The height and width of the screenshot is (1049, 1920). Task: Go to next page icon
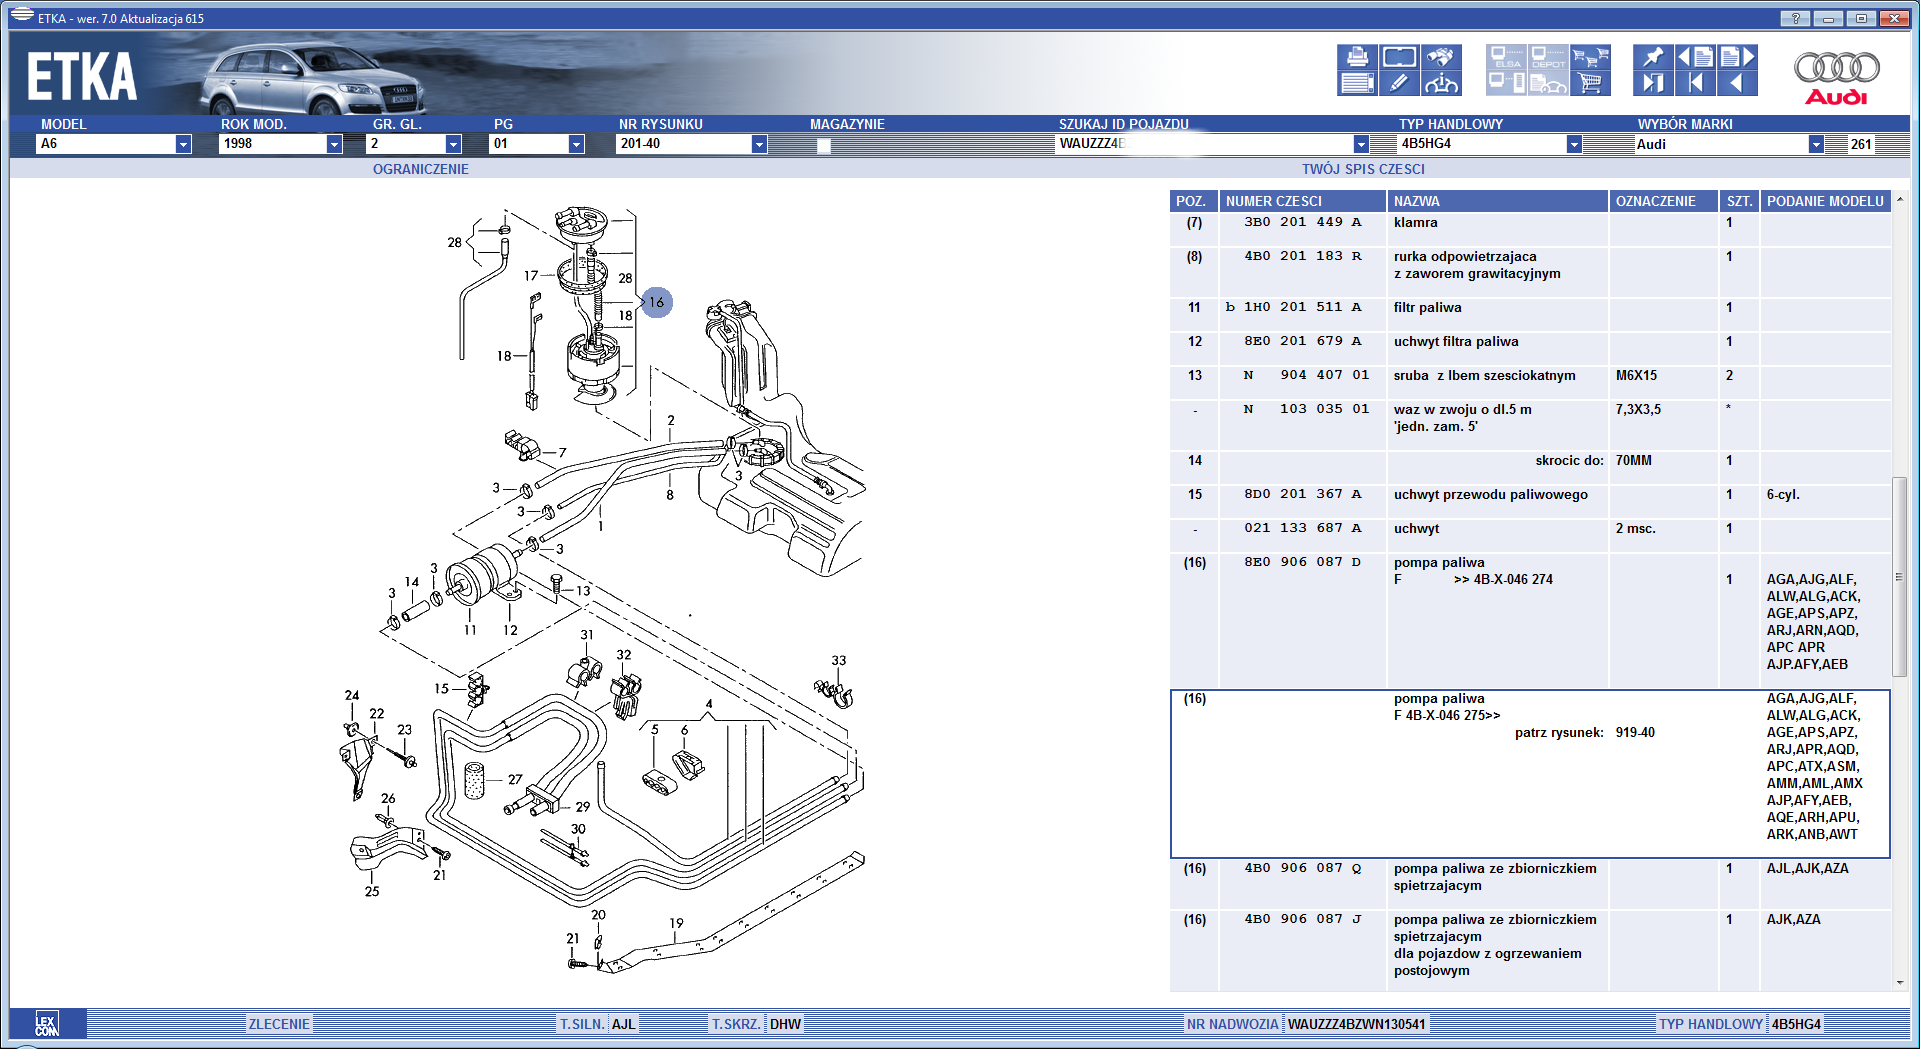pos(1737,57)
